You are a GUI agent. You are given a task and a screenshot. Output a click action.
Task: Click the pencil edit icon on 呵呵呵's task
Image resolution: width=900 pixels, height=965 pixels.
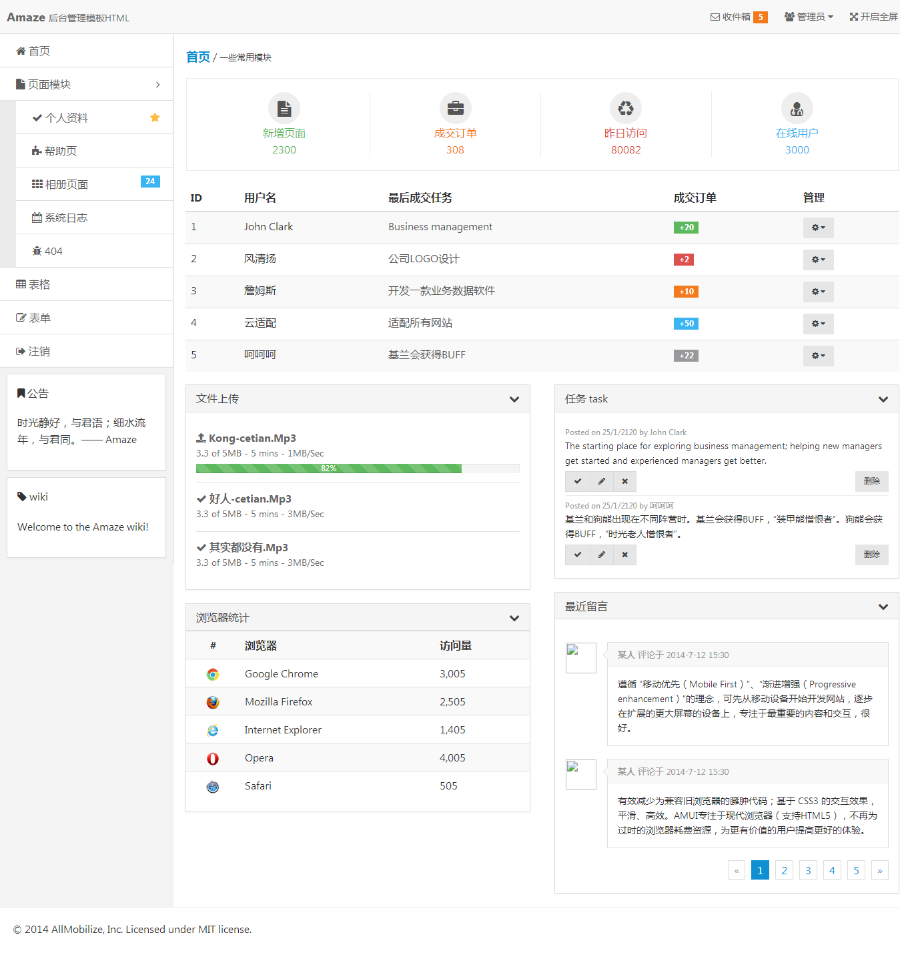tap(601, 555)
